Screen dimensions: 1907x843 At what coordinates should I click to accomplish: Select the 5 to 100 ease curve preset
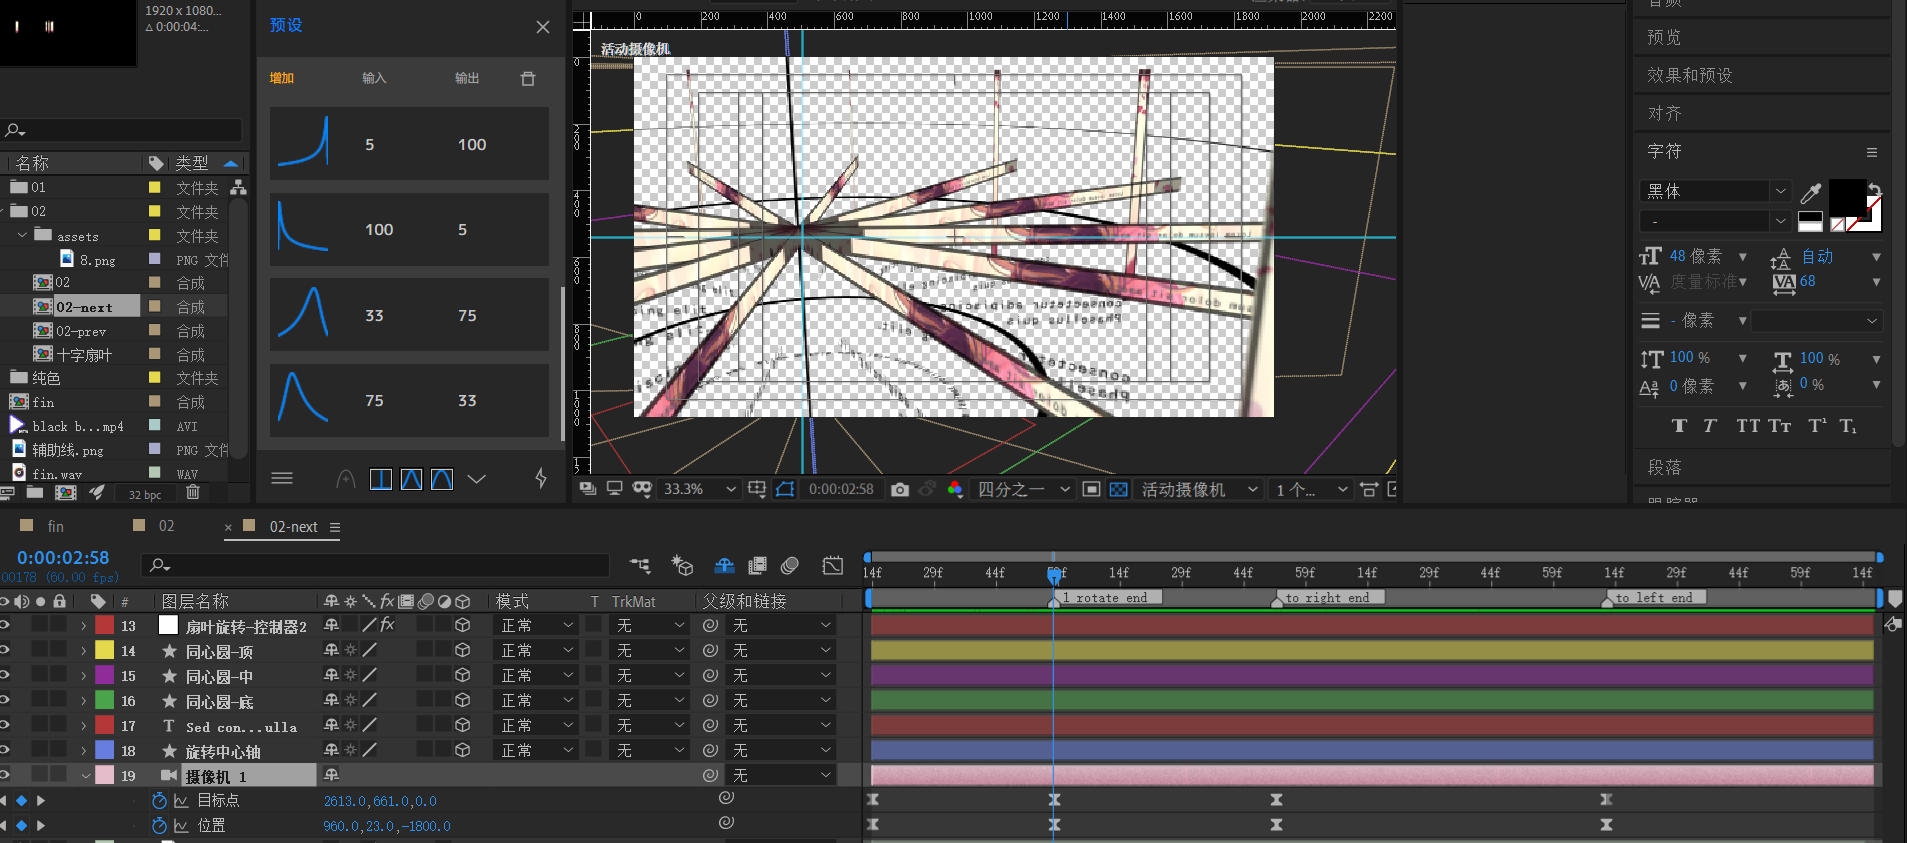coord(409,144)
